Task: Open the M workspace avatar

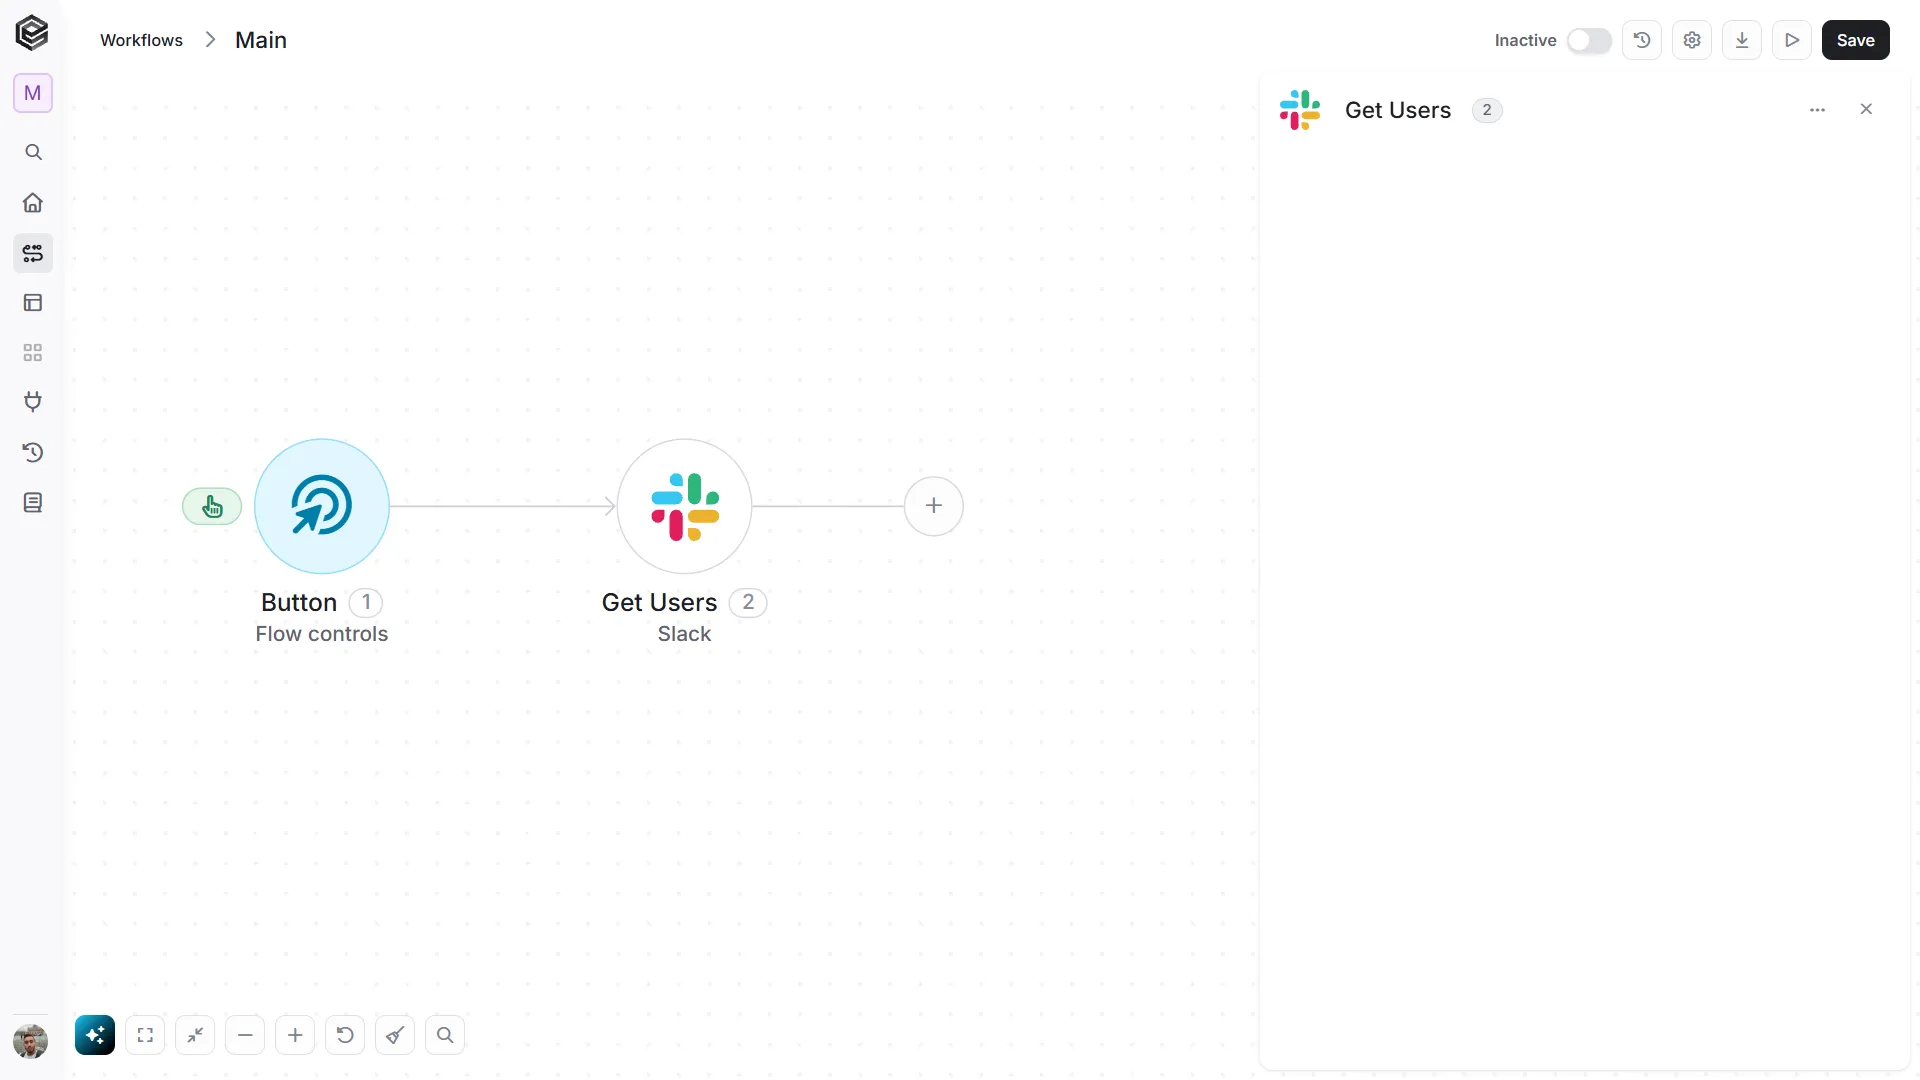Action: click(33, 93)
